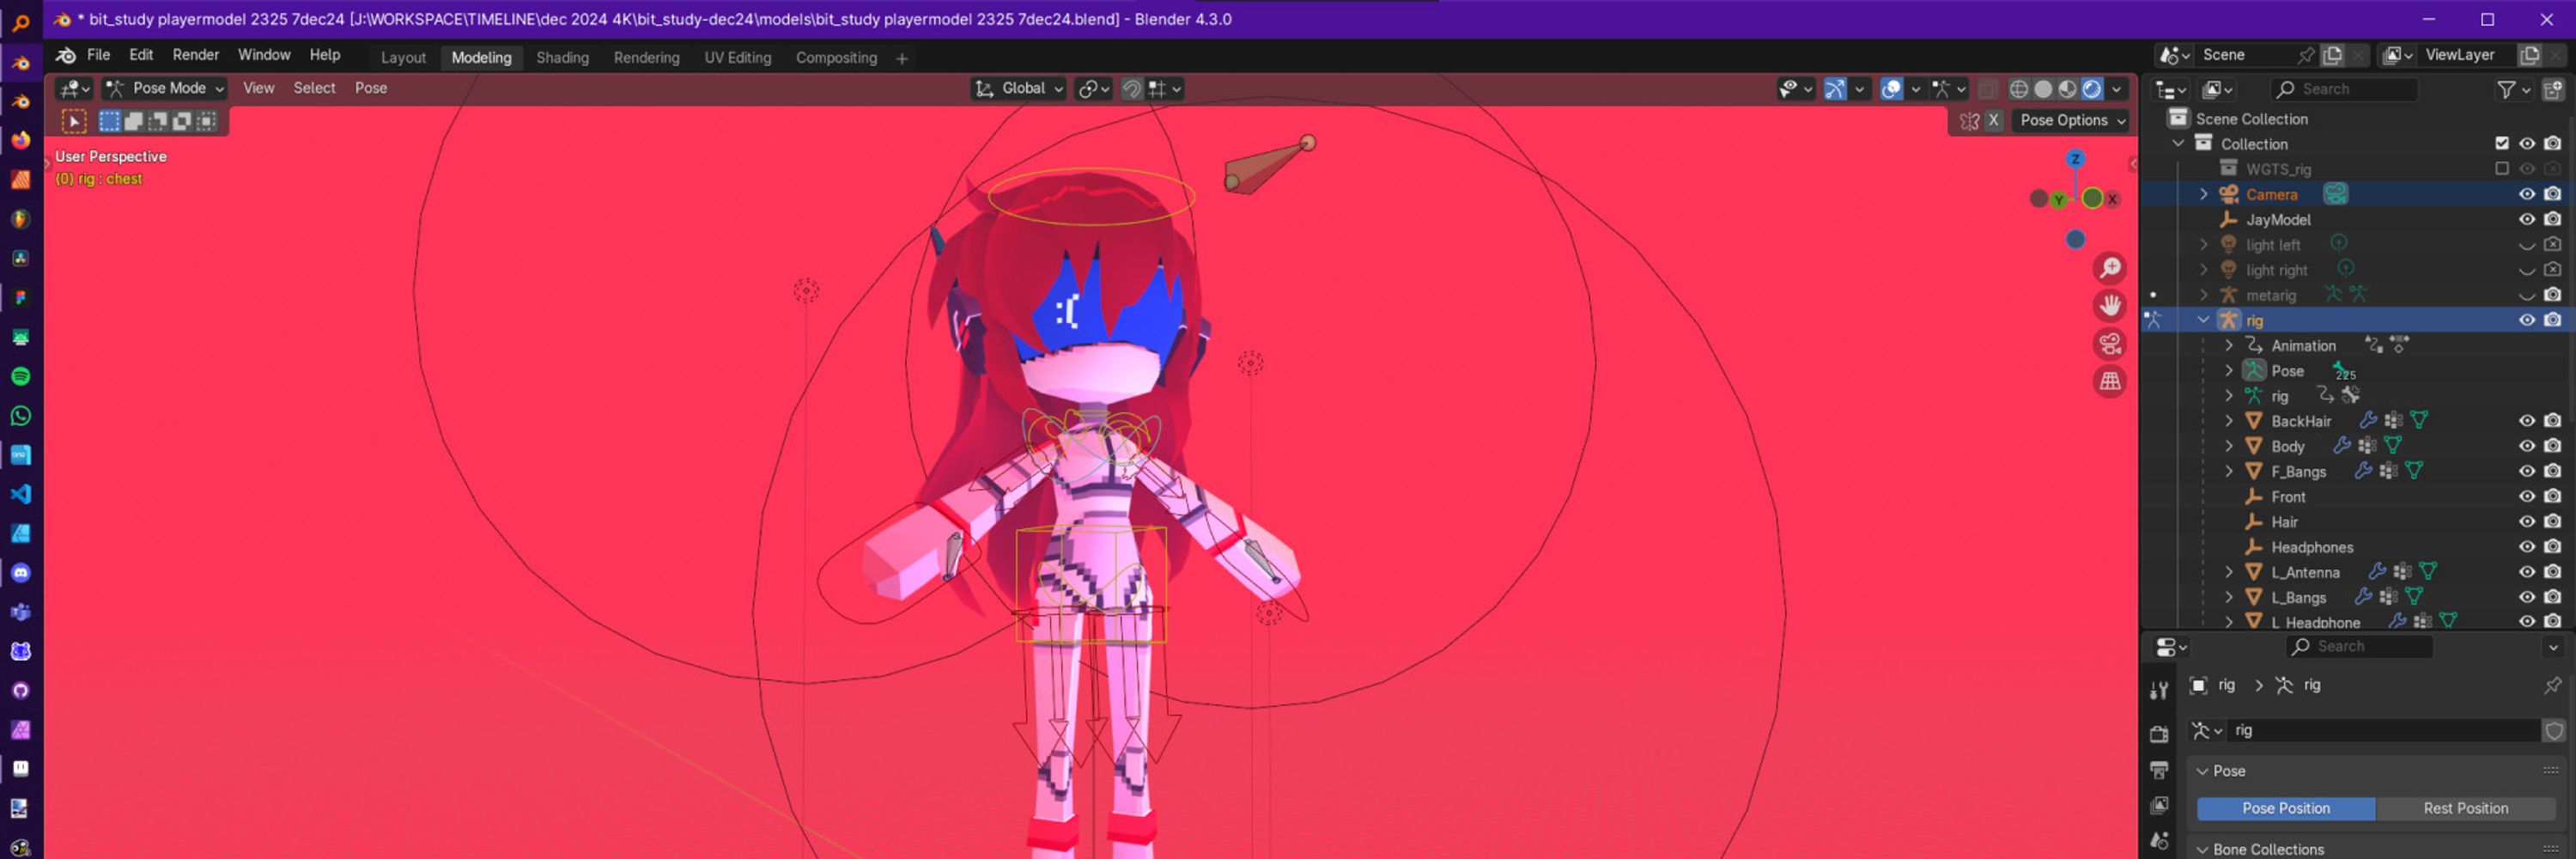The height and width of the screenshot is (859, 2576).
Task: Open the editor type dropdown
Action: (x=74, y=89)
